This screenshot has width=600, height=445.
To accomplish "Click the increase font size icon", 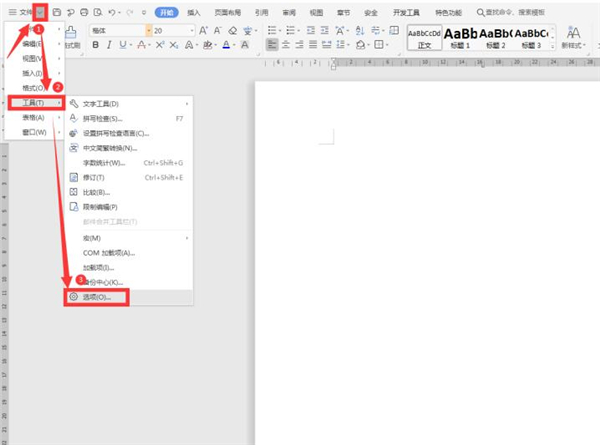I will tap(203, 30).
